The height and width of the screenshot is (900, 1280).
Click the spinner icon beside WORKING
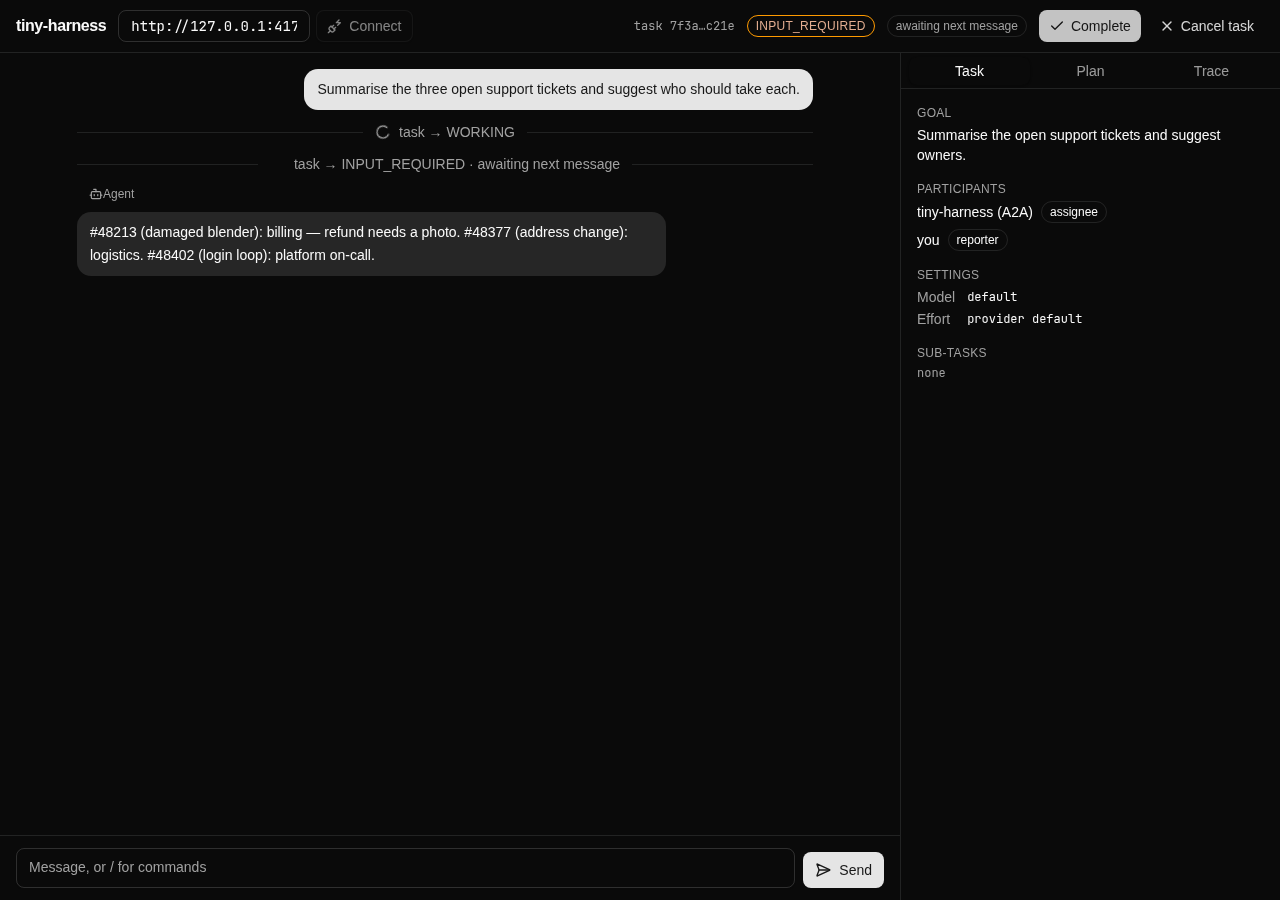pyautogui.click(x=383, y=132)
